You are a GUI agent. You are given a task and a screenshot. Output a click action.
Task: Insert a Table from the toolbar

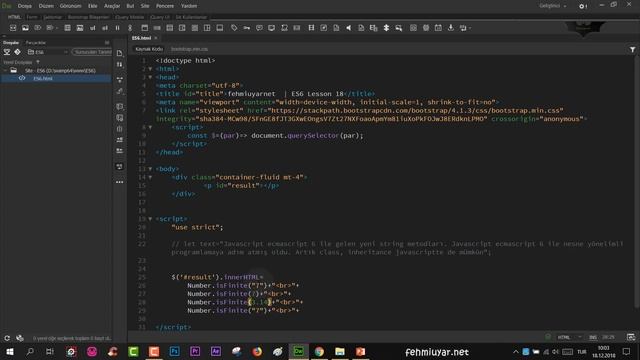click(67, 28)
